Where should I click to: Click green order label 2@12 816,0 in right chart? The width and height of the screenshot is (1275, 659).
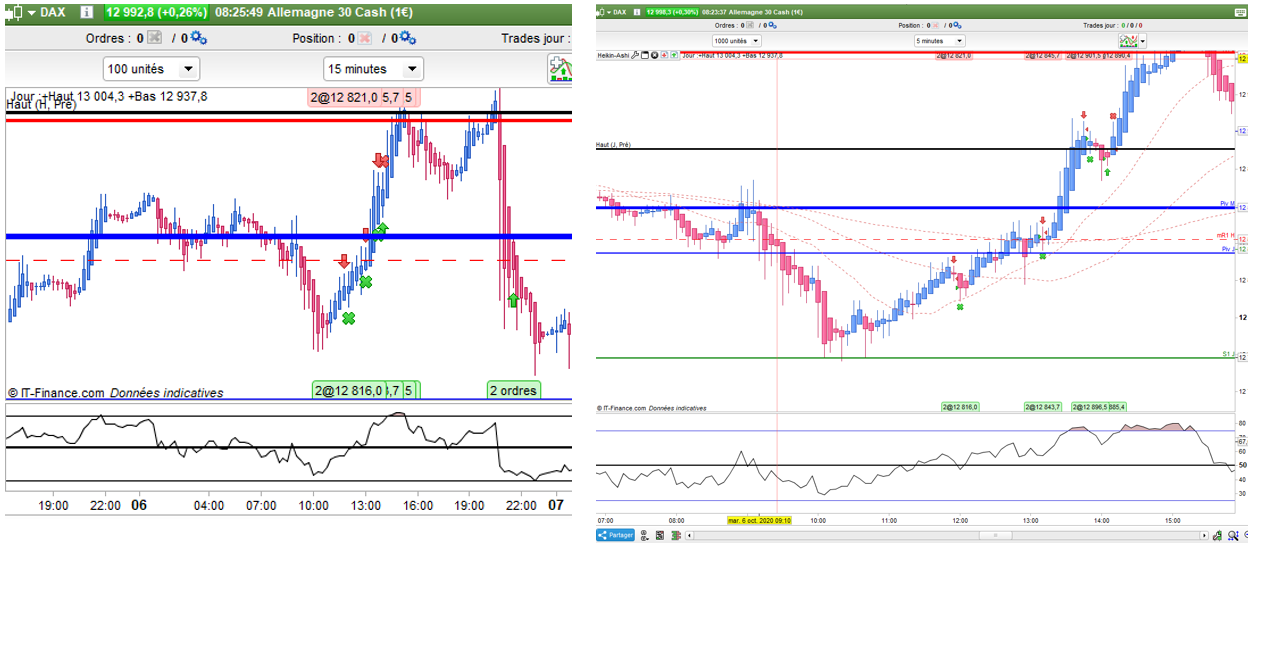click(960, 407)
